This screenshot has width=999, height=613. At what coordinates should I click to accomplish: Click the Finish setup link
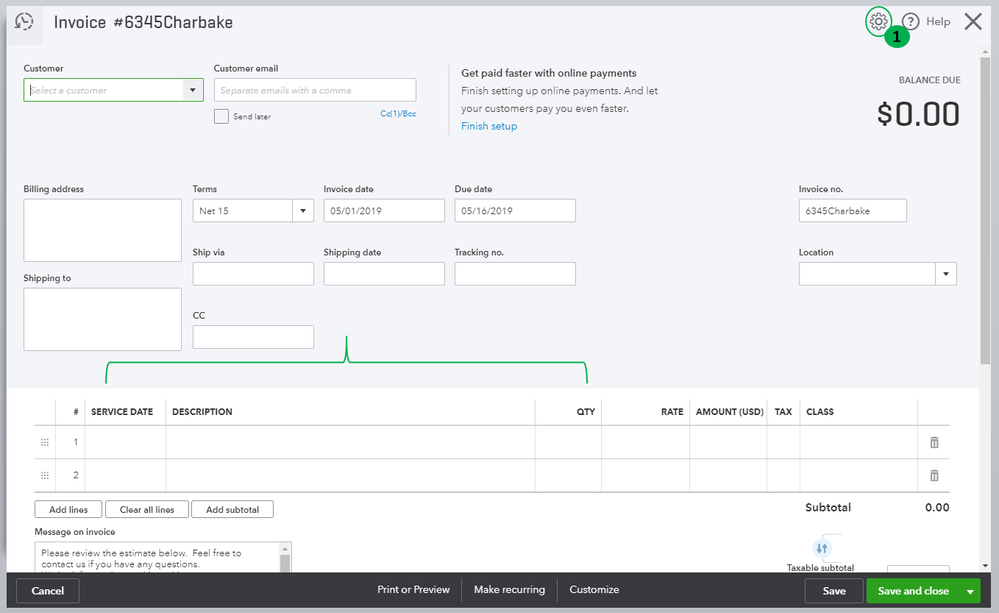489,126
